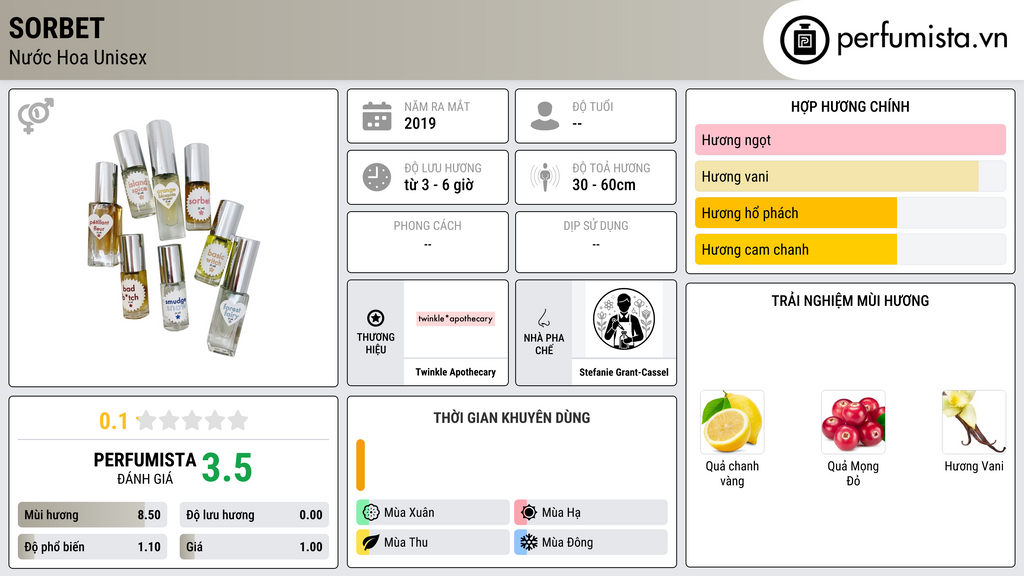
Task: Click the green 3.5 Perfumista score
Action: point(227,468)
